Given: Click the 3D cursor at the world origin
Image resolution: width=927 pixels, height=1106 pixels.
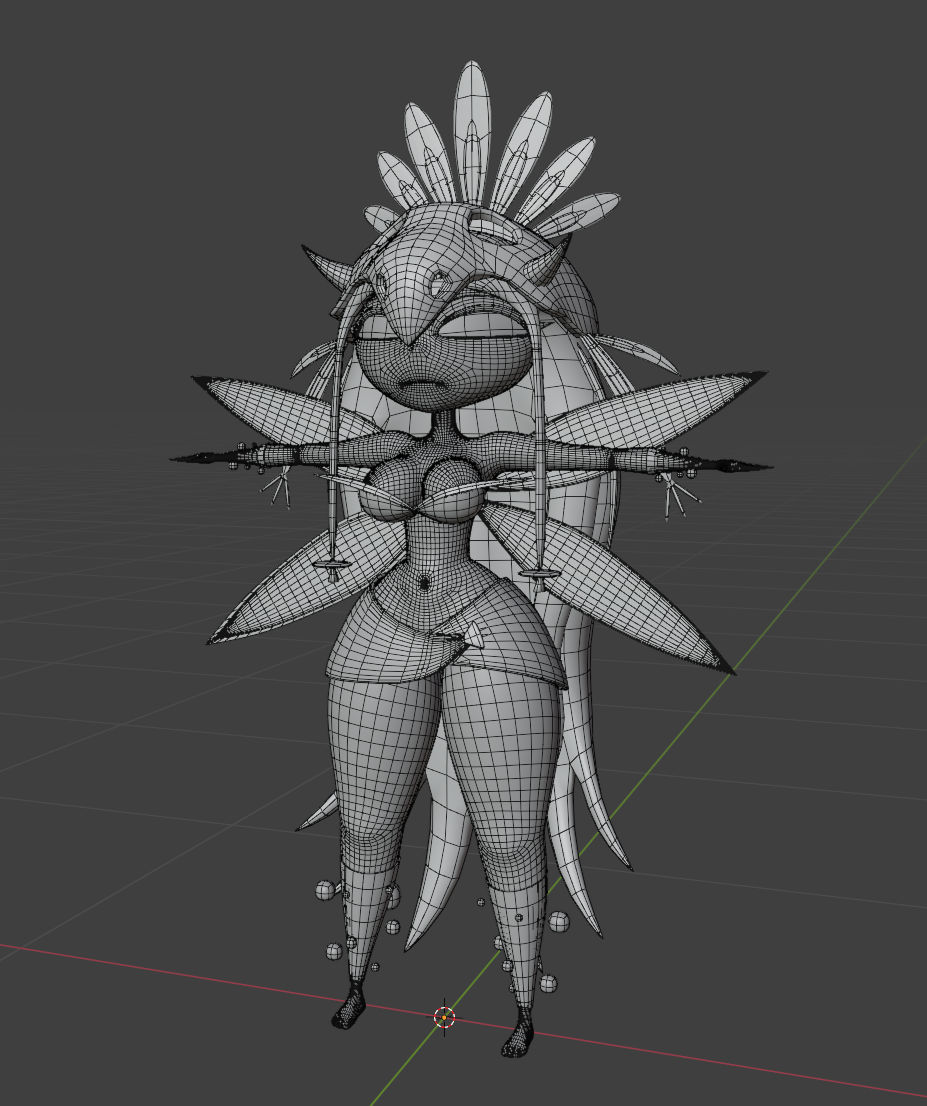Looking at the screenshot, I should 444,1017.
